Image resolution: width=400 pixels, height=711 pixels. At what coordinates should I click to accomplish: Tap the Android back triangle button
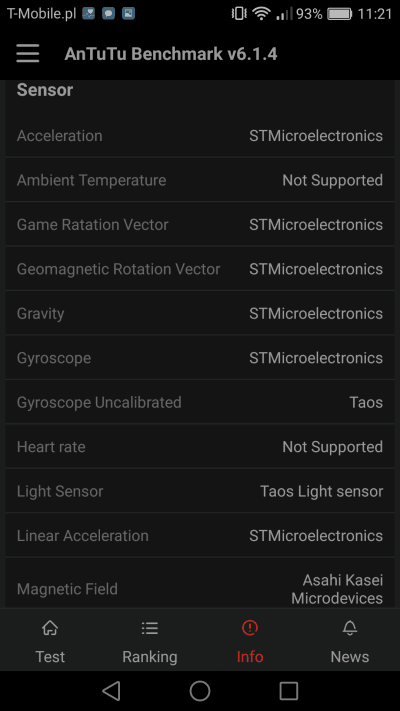point(111,691)
